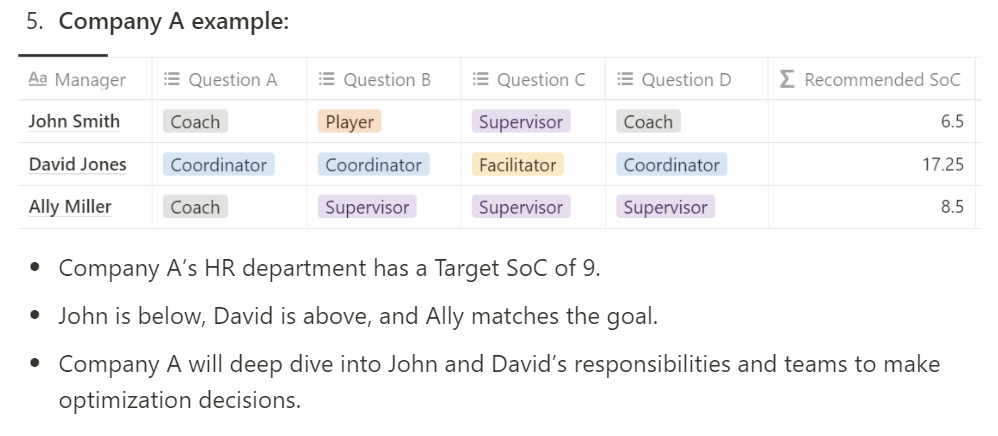Screen dimensions: 998x436
Task: Open the John Smith page
Action: [74, 121]
